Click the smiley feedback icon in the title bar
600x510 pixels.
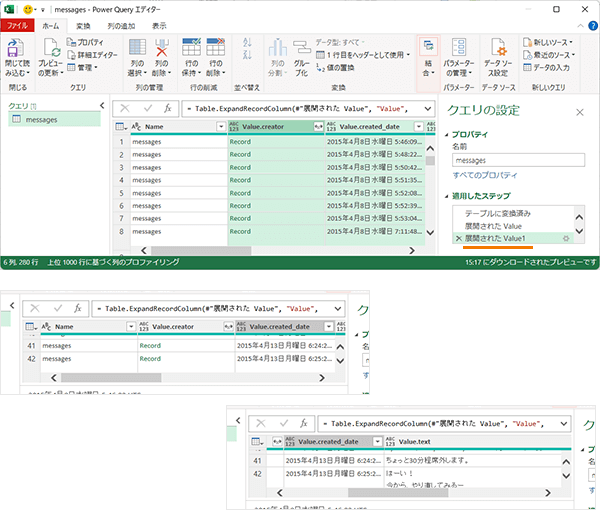coord(28,9)
